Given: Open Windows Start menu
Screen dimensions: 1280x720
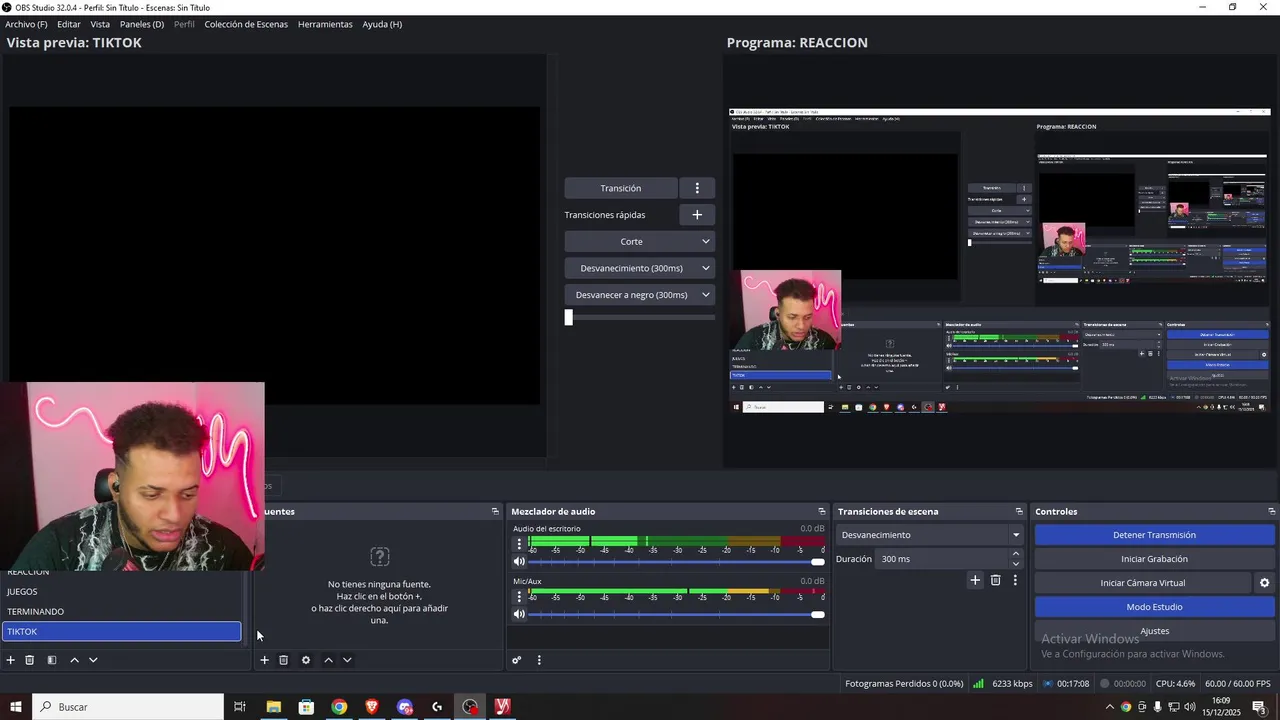Looking at the screenshot, I should [x=16, y=707].
